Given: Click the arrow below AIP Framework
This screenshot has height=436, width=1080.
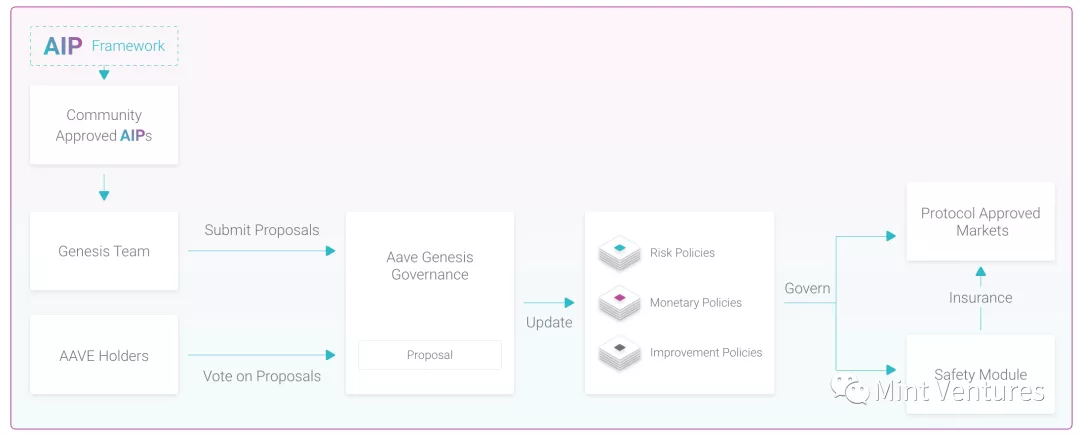Looking at the screenshot, I should (x=104, y=74).
